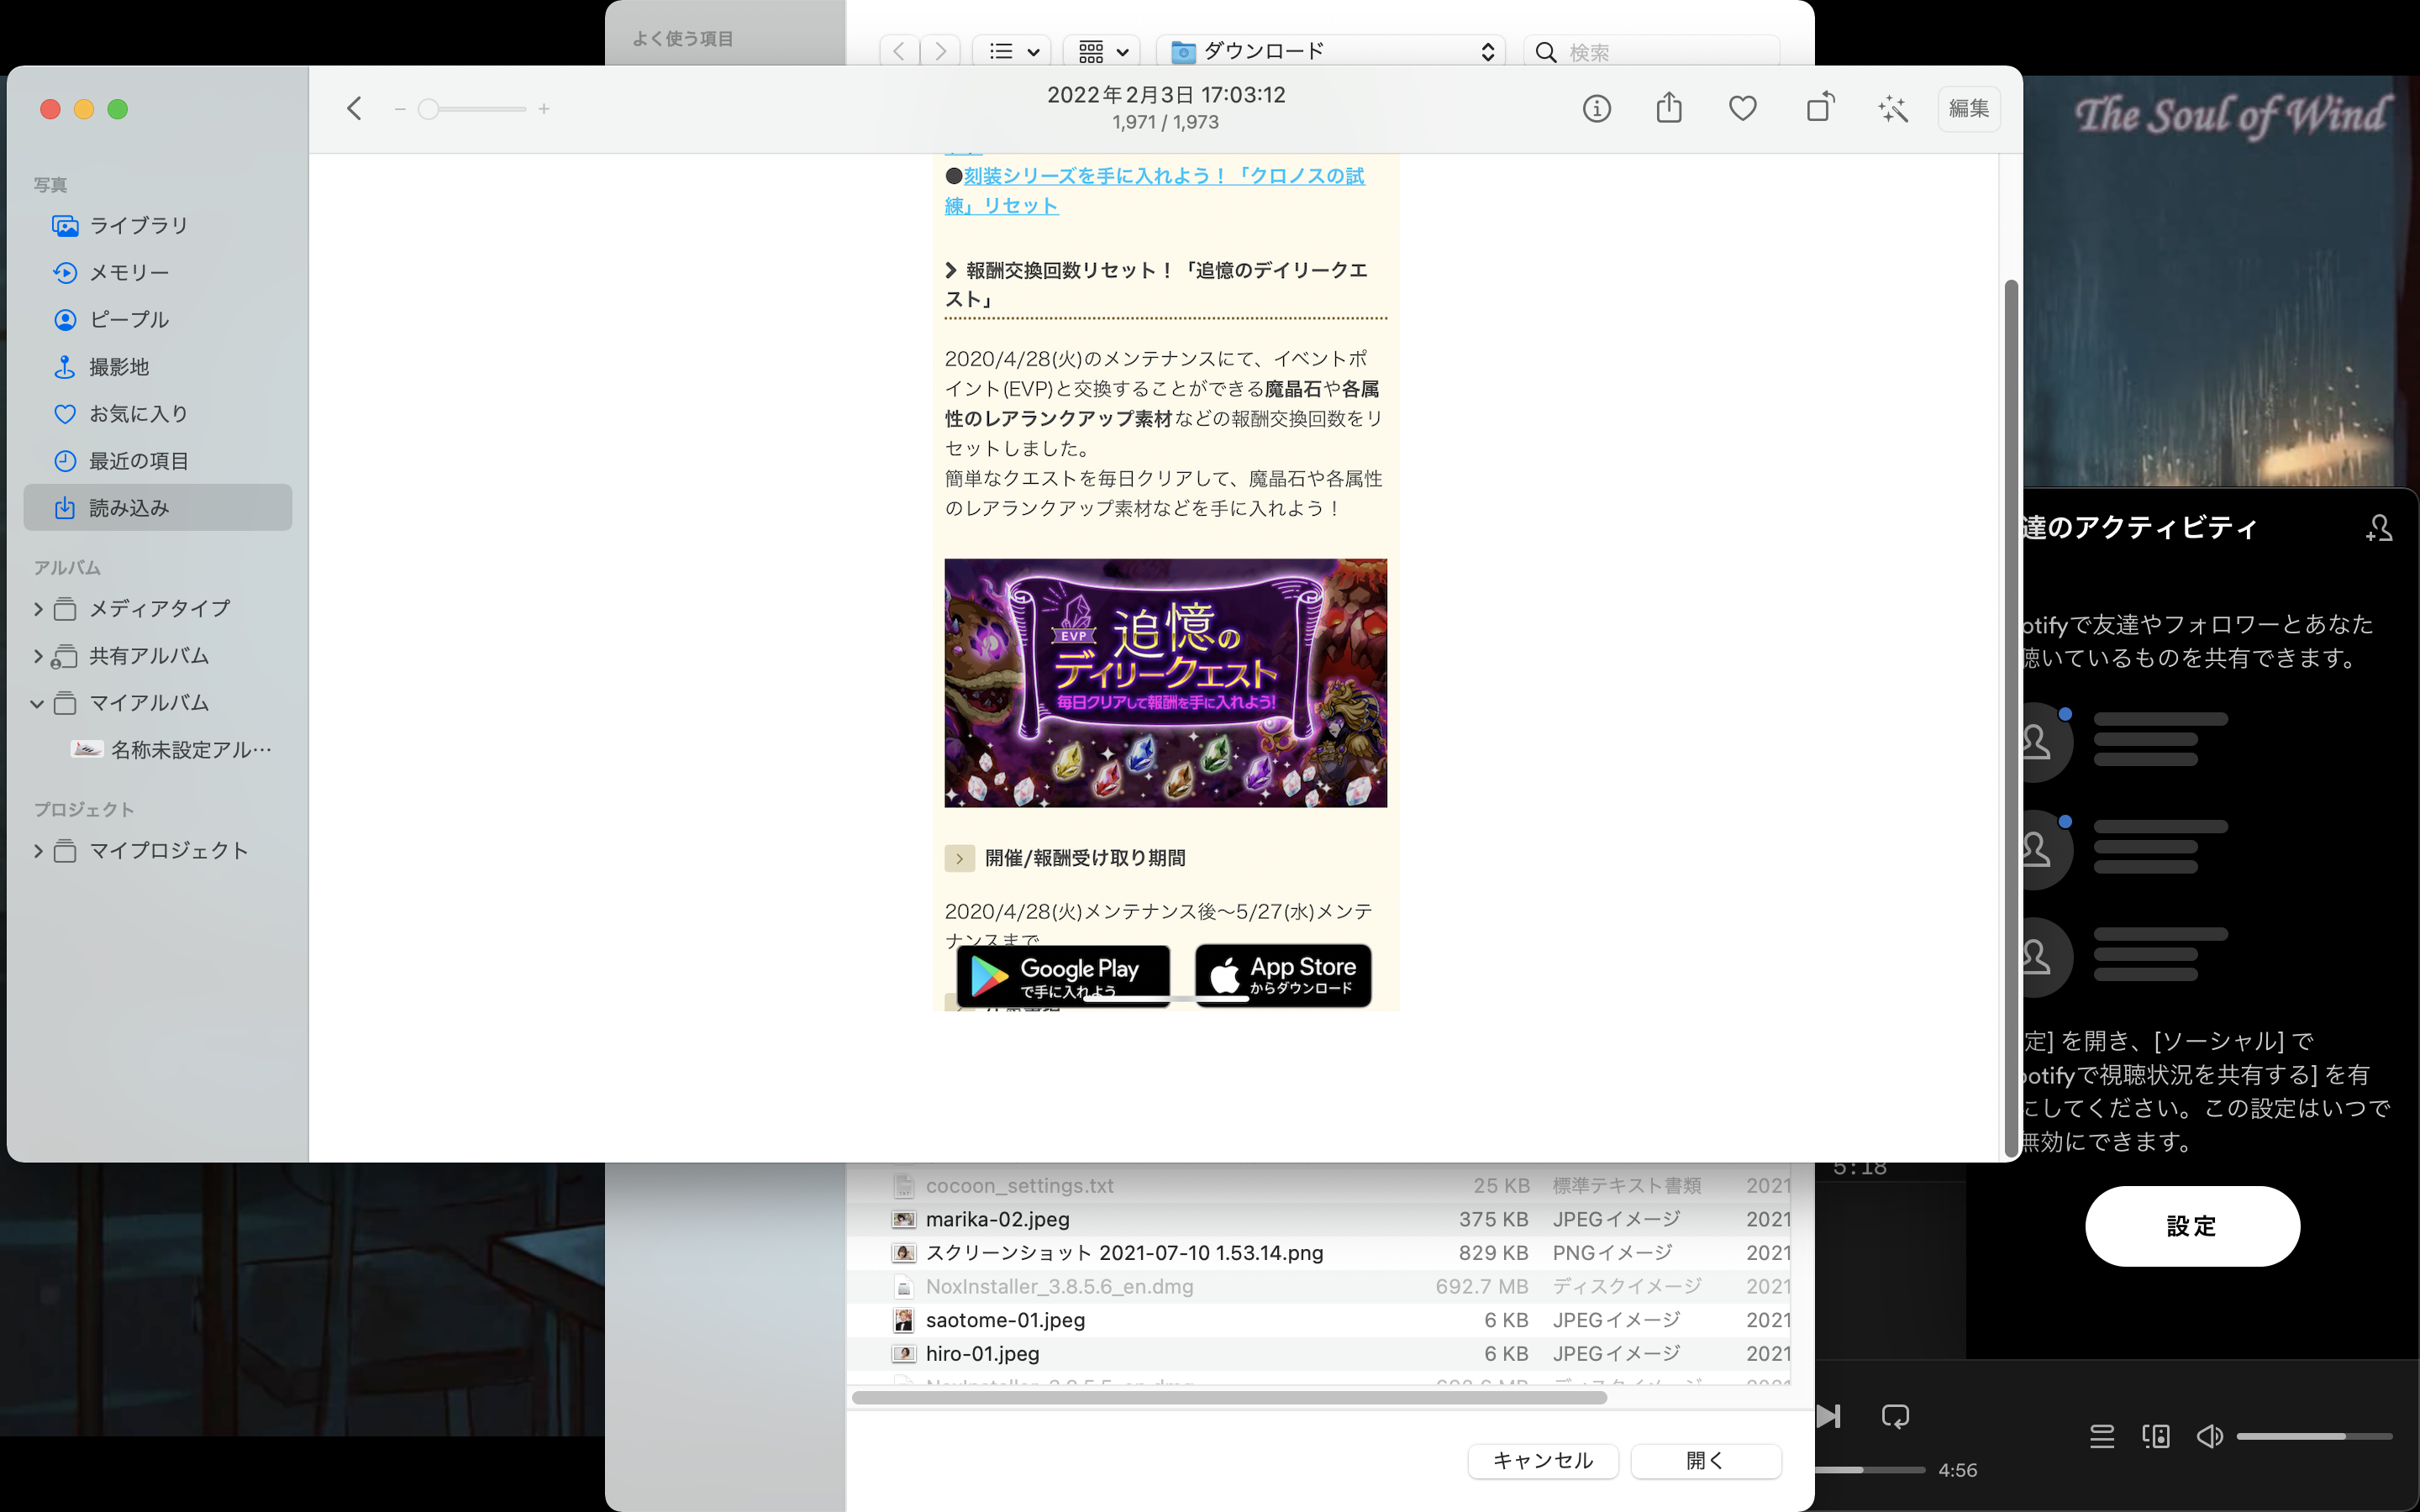
Task: Expand the 開催/報酬受け取り期間 section arrow
Action: pos(959,858)
